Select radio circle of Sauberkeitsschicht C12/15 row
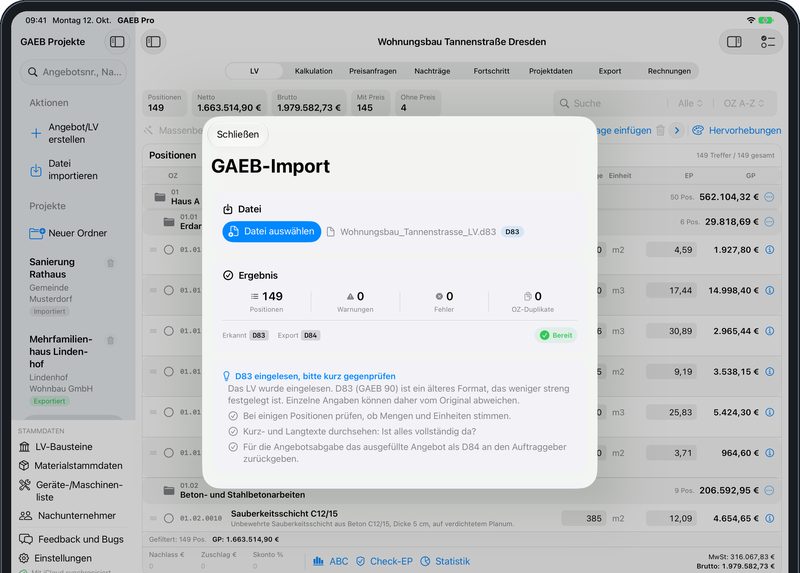Image resolution: width=800 pixels, height=573 pixels. [x=168, y=518]
